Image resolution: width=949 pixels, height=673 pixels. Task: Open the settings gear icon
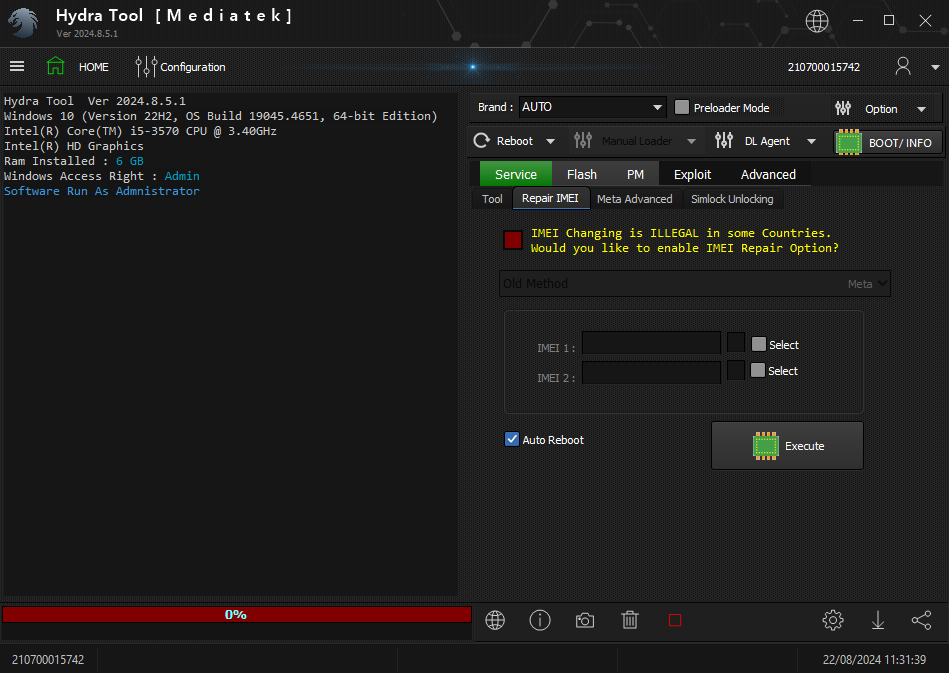pyautogui.click(x=832, y=621)
